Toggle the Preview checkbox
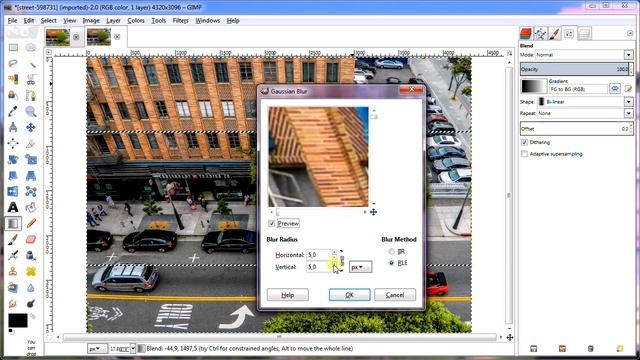The width and height of the screenshot is (640, 360). click(x=272, y=223)
